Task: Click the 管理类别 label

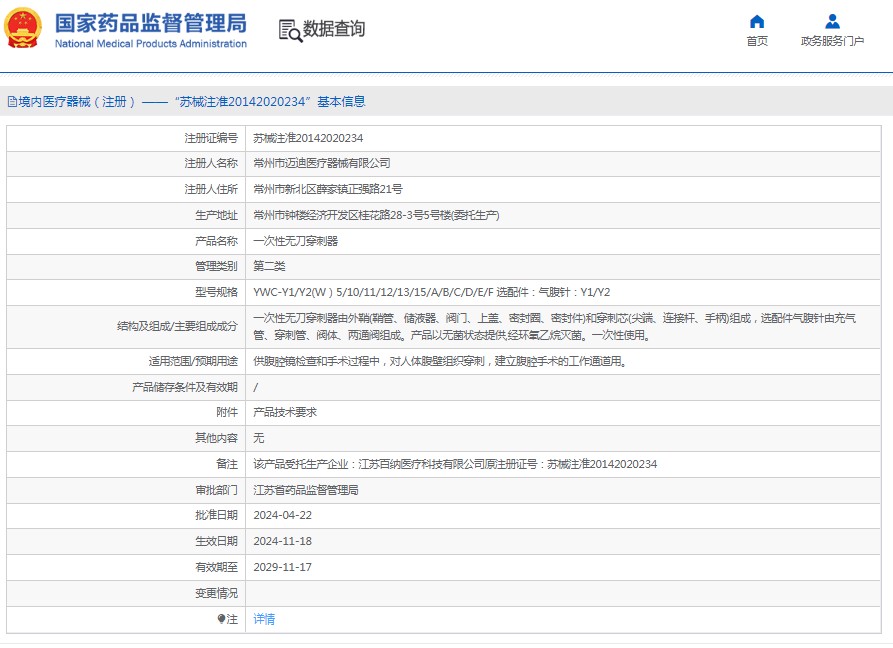Action: click(x=216, y=266)
